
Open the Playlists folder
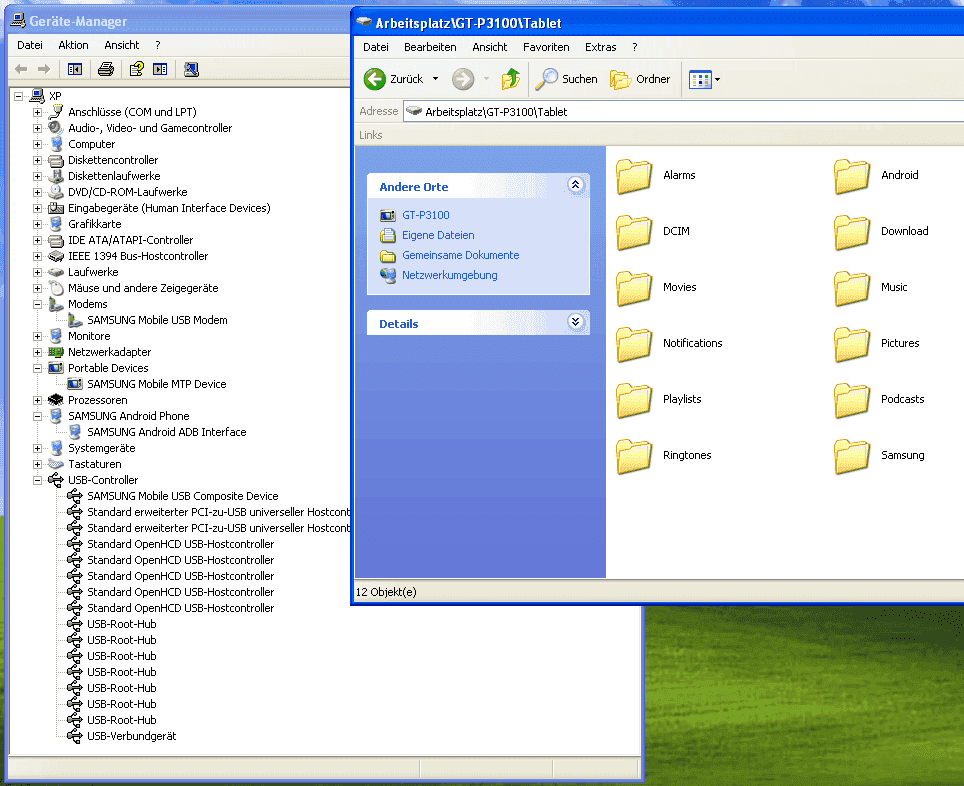point(658,399)
